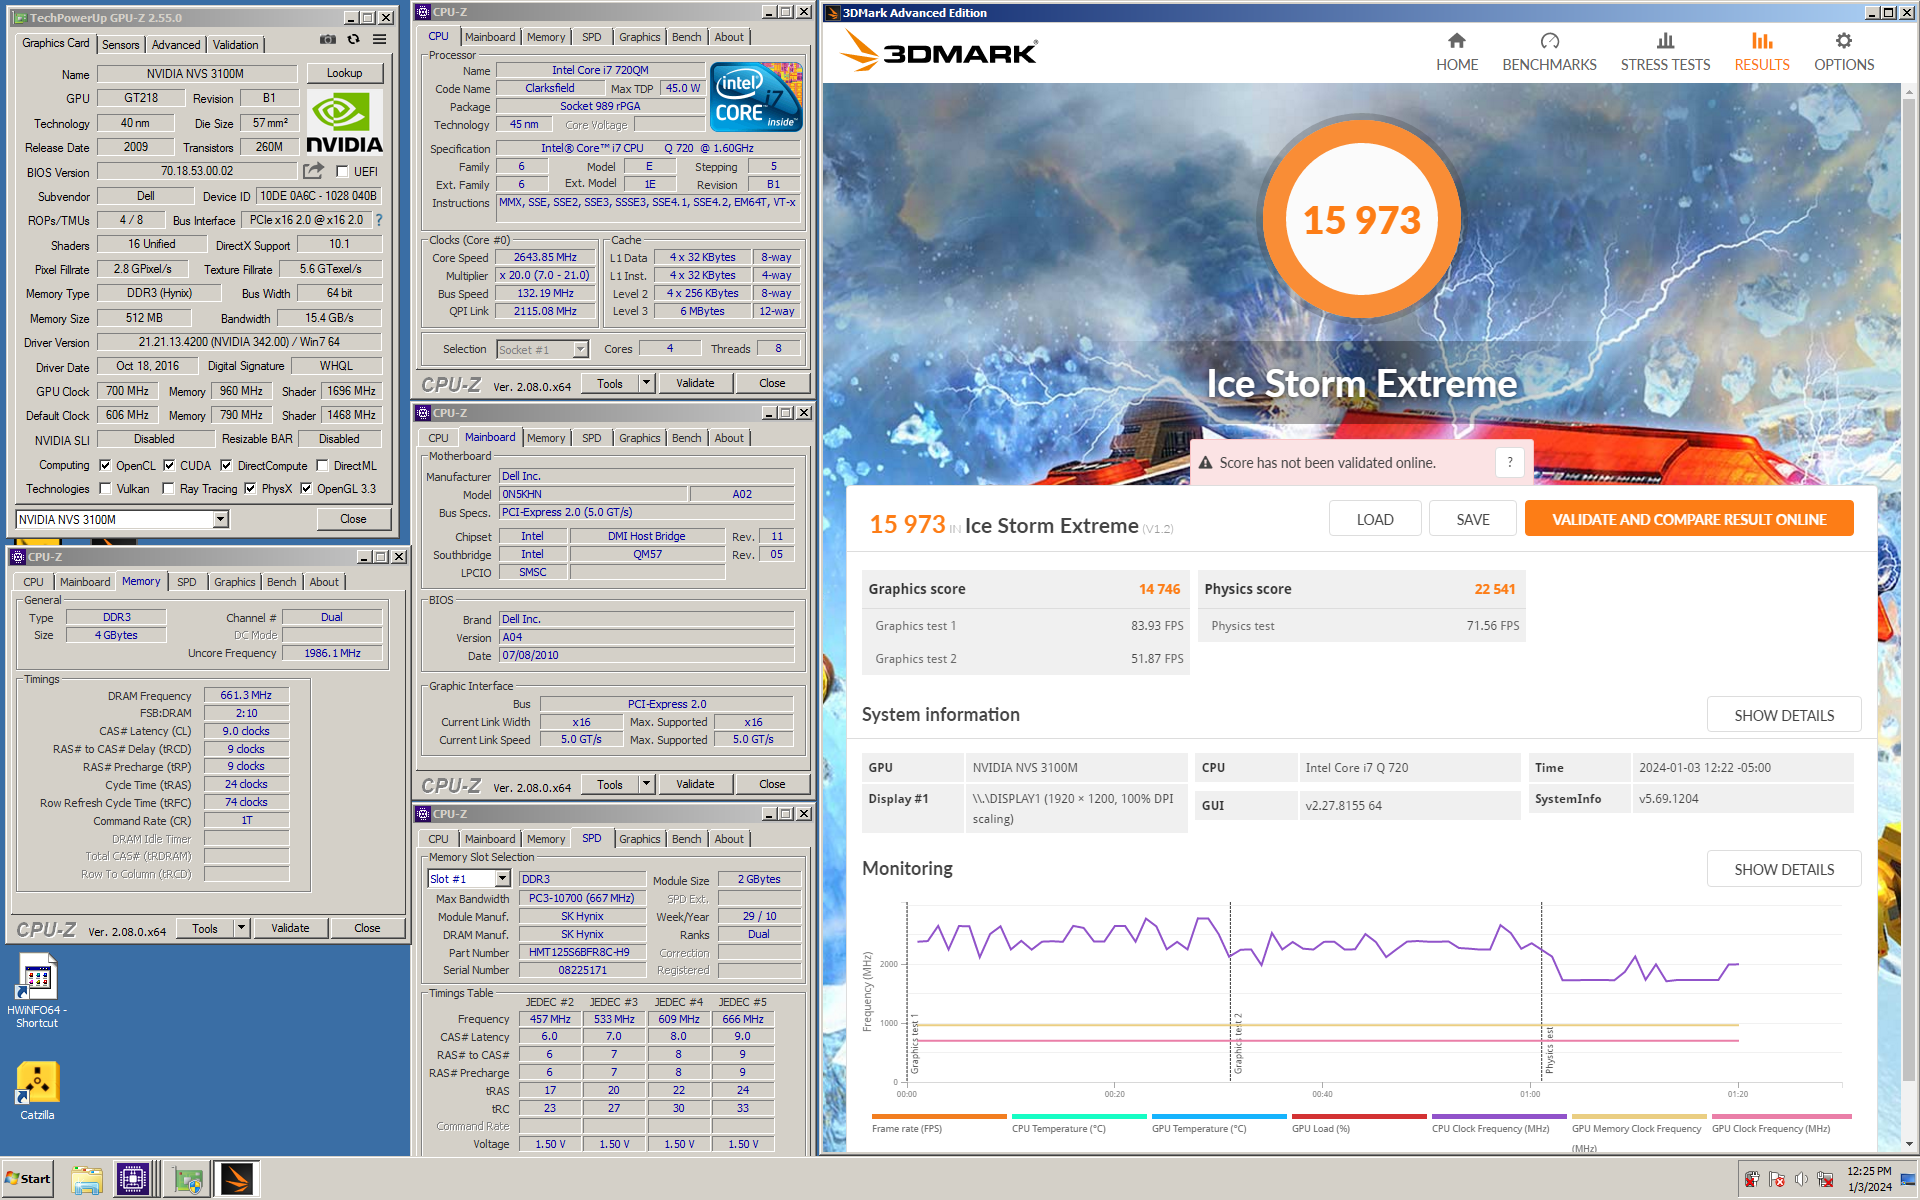The width and height of the screenshot is (1920, 1200).
Task: Open About tab in CPU-Z Mainboard window
Action: pos(729,438)
